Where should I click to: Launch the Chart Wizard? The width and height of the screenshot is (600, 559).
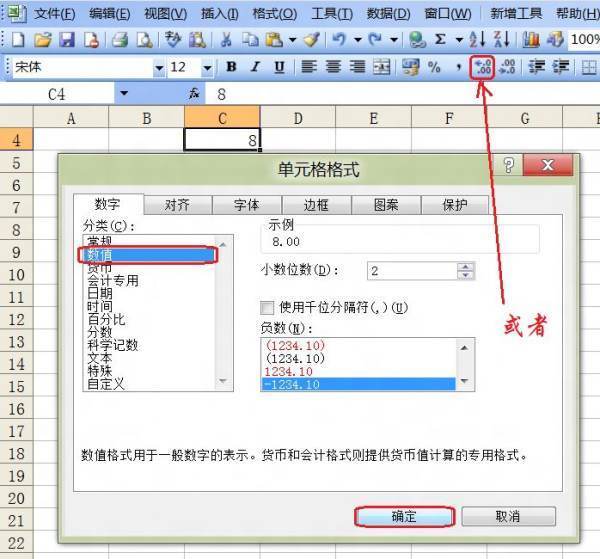tap(531, 39)
